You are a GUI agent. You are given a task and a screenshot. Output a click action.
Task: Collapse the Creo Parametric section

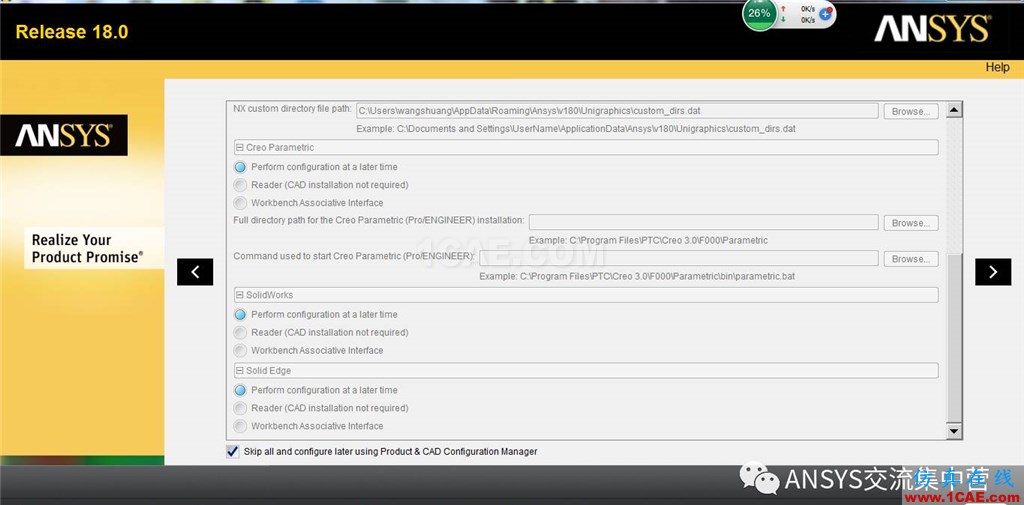(240, 148)
